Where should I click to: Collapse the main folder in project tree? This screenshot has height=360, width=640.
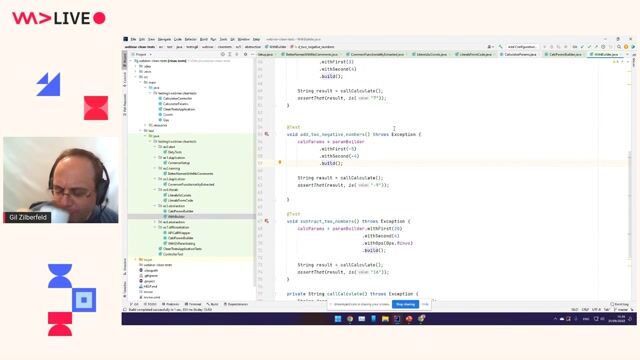(140, 82)
